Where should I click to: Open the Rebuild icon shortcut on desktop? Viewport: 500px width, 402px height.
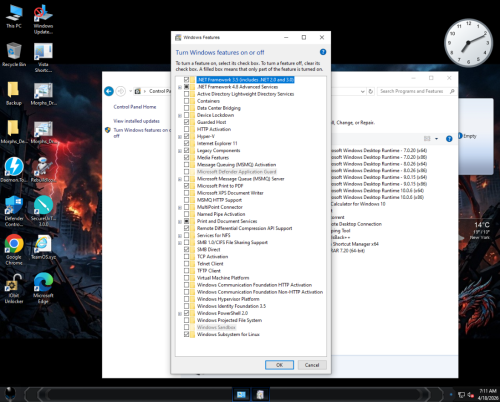[x=43, y=170]
